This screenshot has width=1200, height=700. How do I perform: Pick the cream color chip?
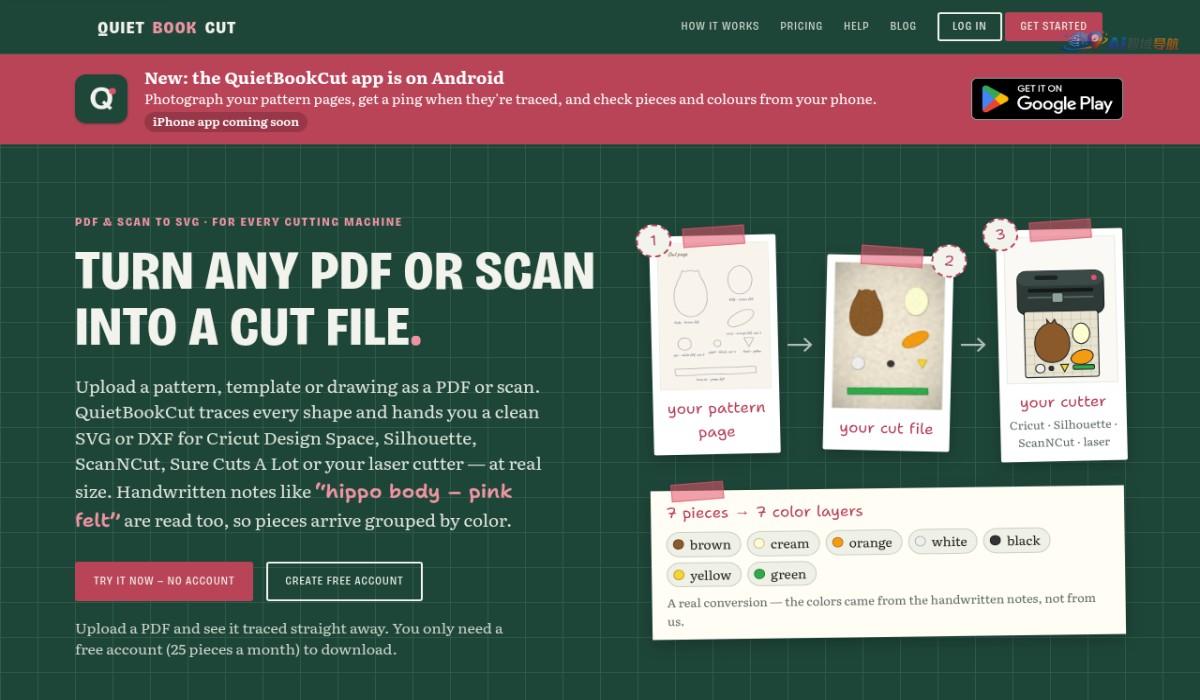pos(783,543)
